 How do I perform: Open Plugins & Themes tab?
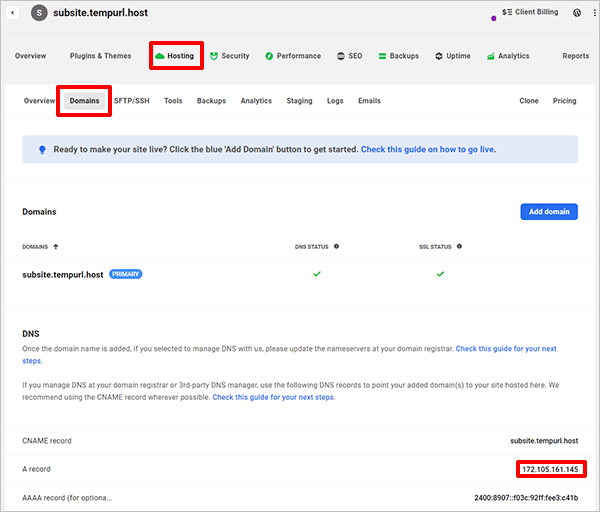point(100,56)
